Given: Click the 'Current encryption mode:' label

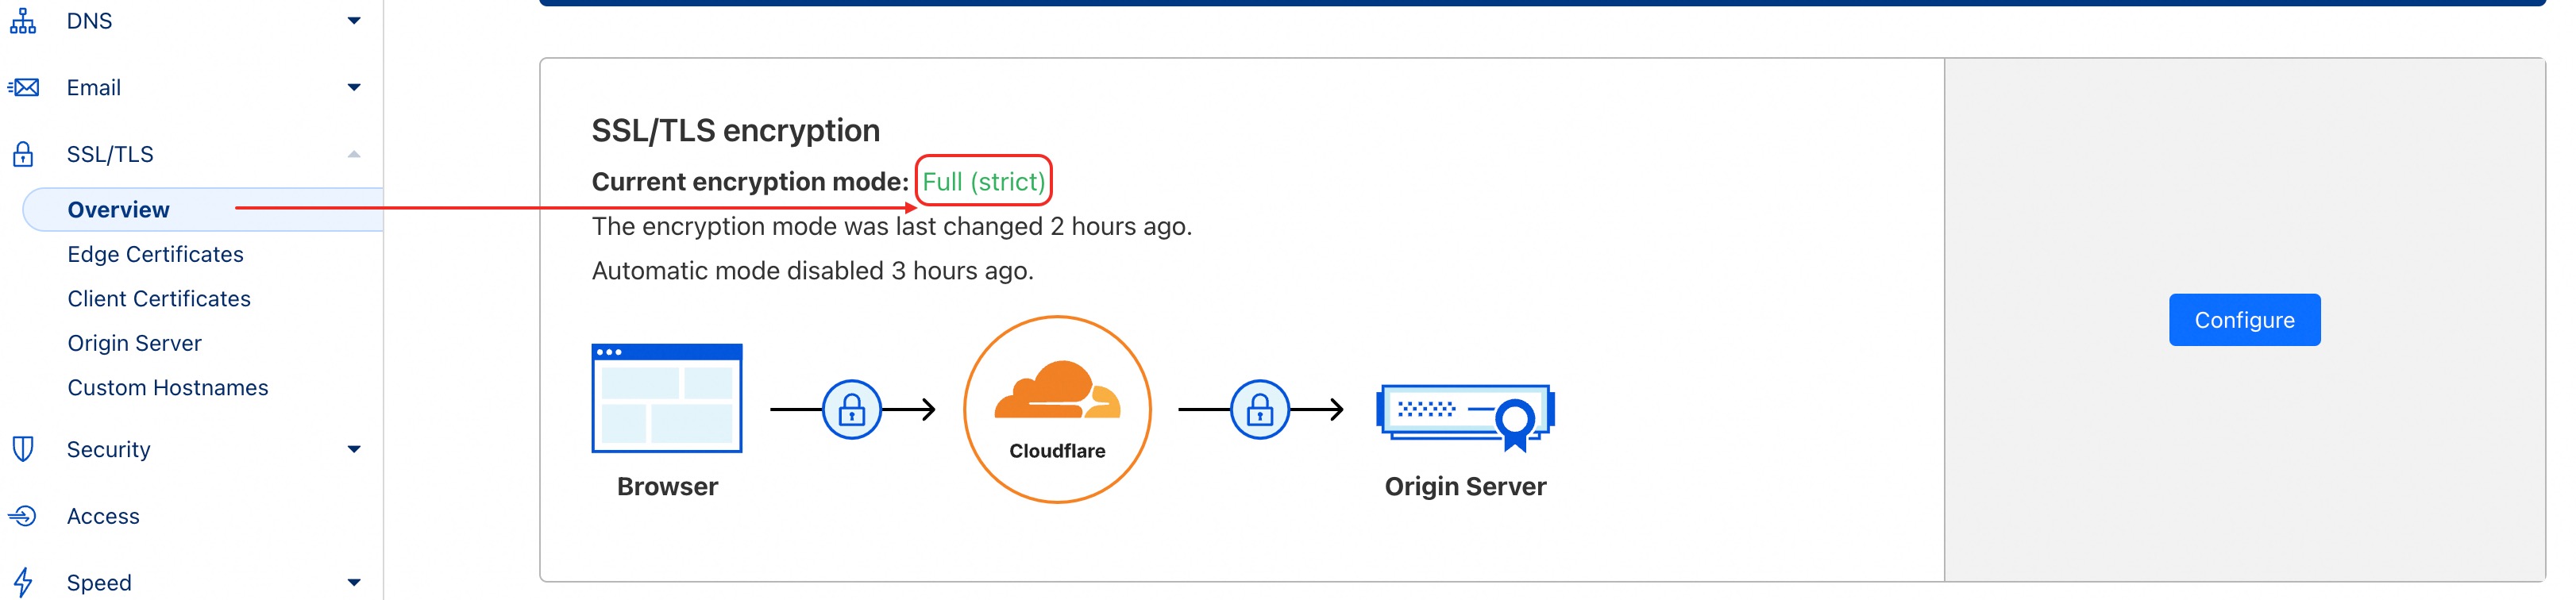Looking at the screenshot, I should click(x=750, y=182).
